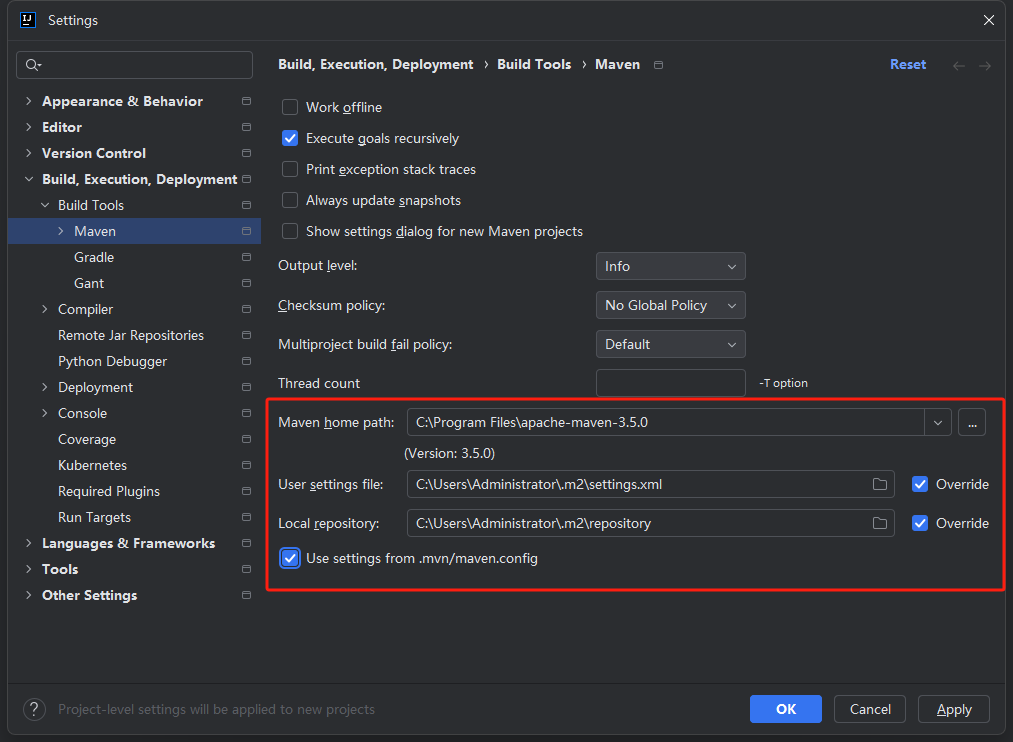Click project-level icon in Gant row
Viewport: 1013px width, 742px height.
coord(246,283)
